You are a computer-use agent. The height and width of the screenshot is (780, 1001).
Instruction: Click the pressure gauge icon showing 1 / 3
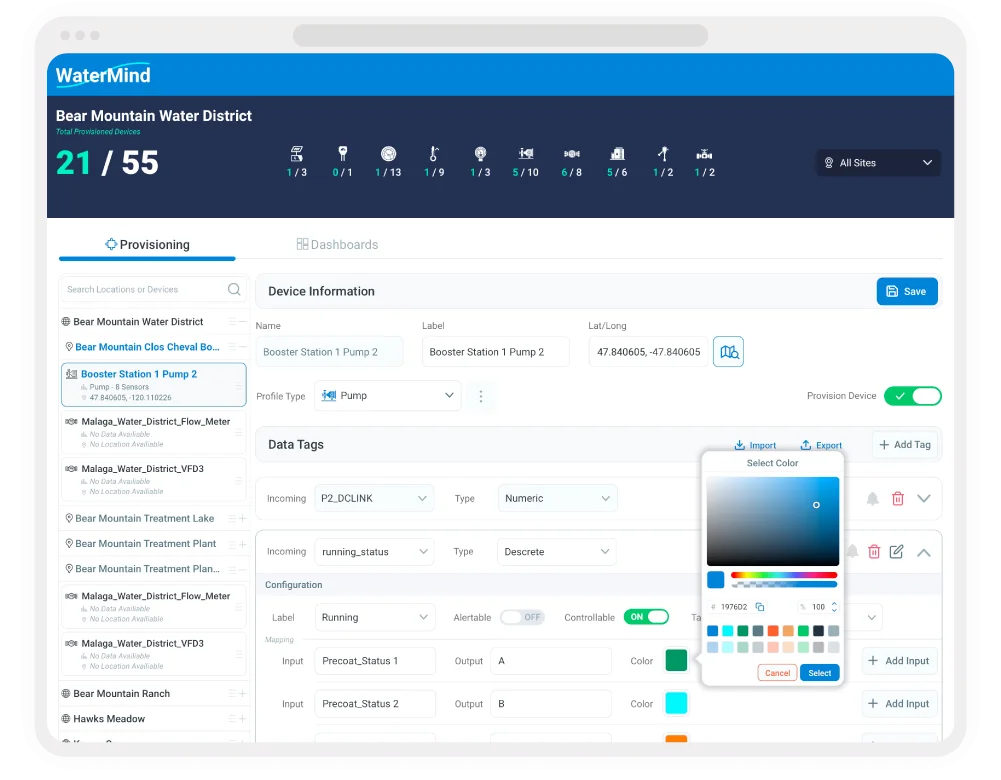coord(480,154)
